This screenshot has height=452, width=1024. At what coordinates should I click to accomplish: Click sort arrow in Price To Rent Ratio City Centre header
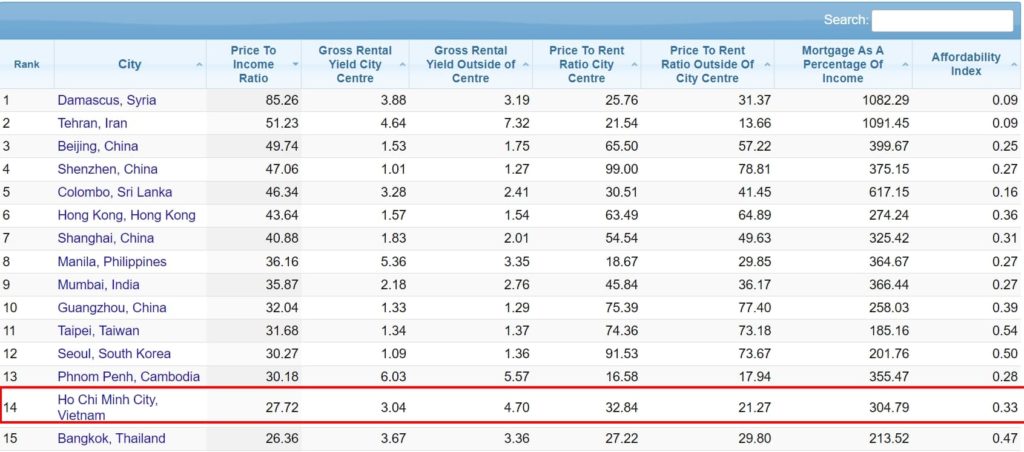point(634,65)
